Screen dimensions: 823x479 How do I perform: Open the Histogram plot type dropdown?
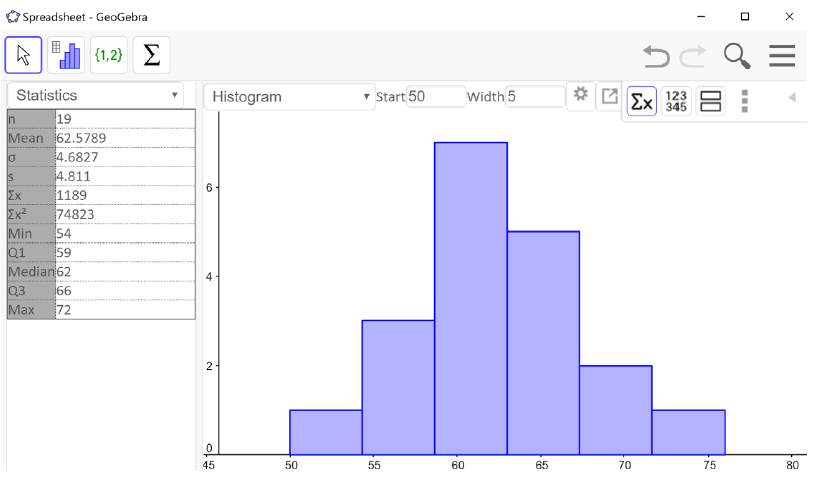(x=289, y=97)
